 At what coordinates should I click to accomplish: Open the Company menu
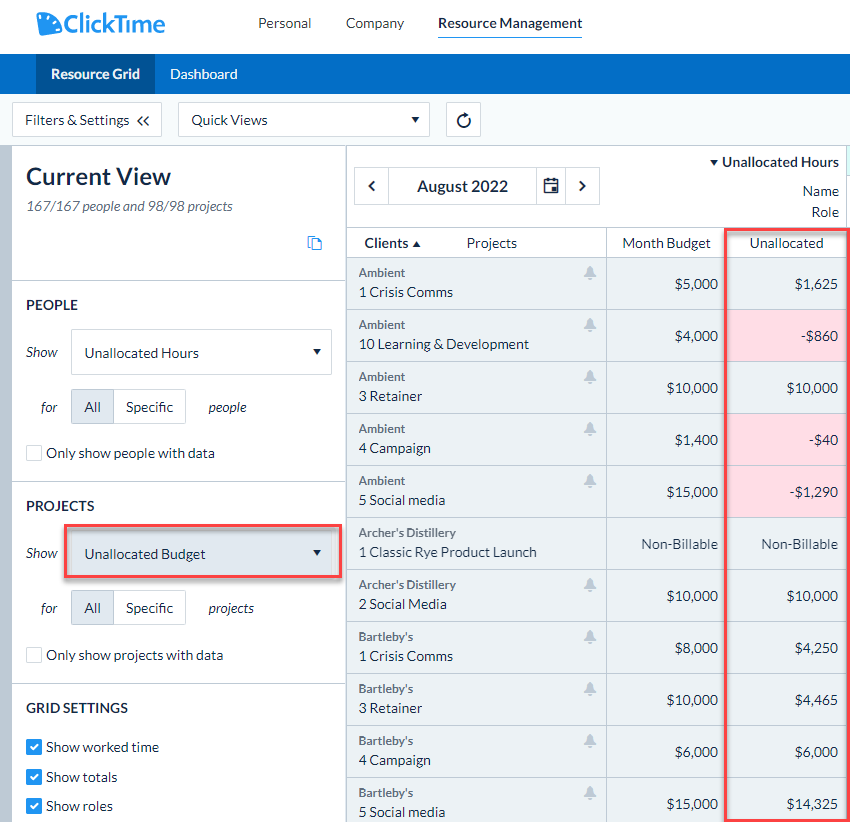point(374,23)
